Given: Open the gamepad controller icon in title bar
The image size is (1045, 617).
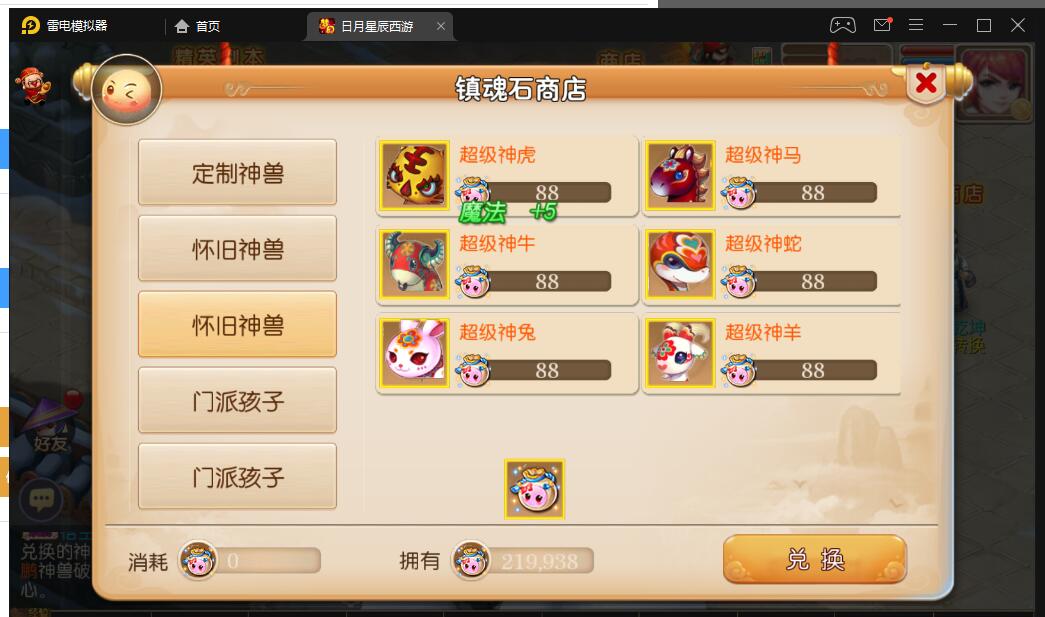Looking at the screenshot, I should (842, 25).
